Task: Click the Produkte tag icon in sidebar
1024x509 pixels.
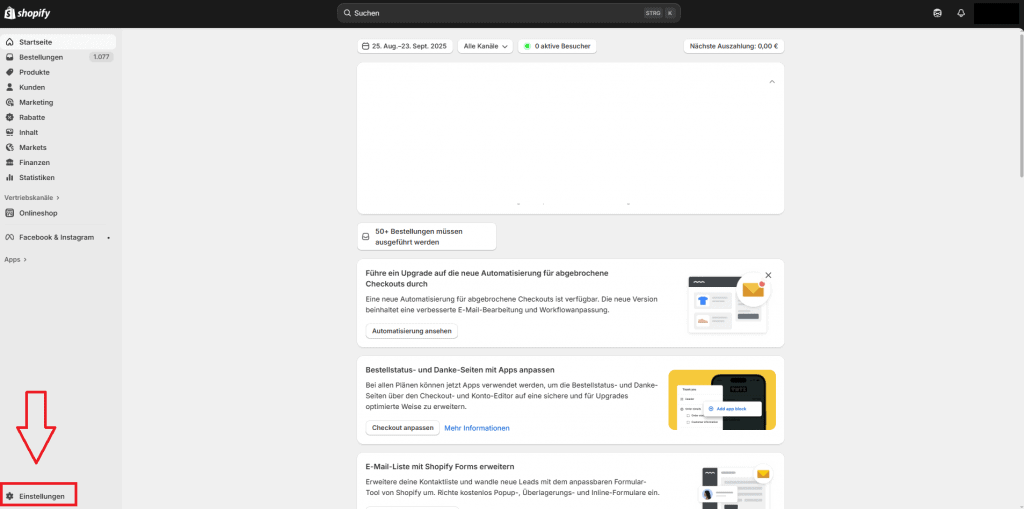Action: (x=10, y=72)
